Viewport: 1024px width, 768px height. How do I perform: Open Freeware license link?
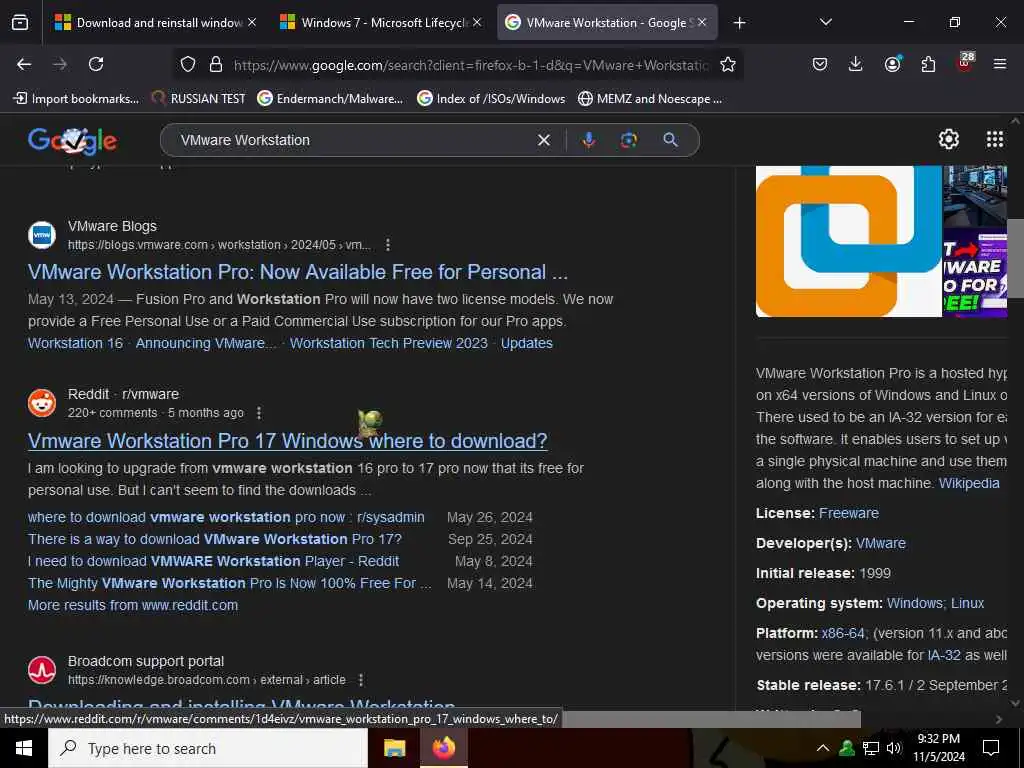[848, 513]
